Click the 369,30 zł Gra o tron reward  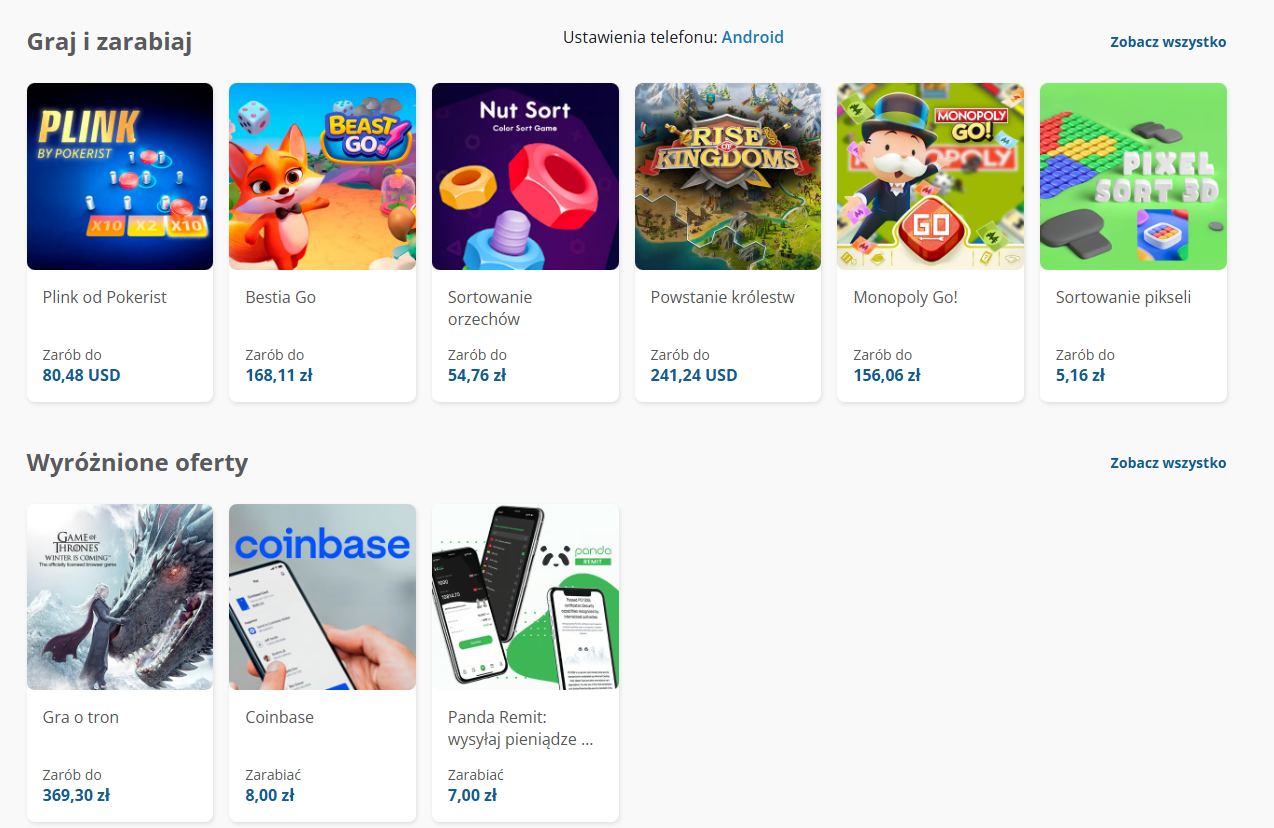pyautogui.click(x=76, y=796)
